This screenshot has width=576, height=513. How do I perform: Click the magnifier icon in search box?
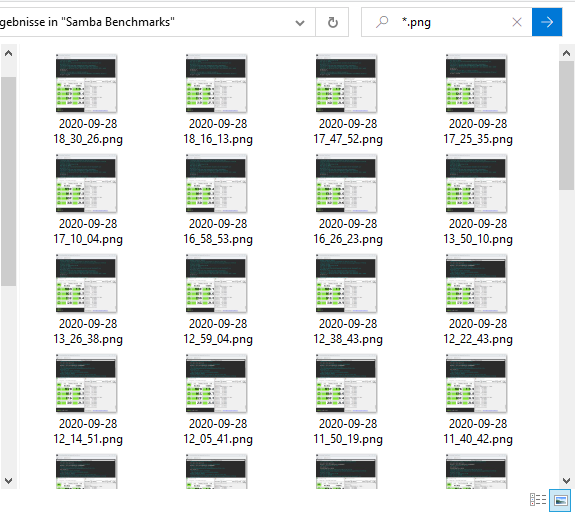382,22
